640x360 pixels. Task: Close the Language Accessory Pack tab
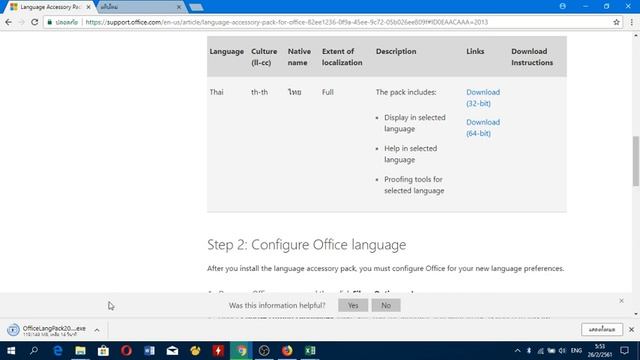[x=89, y=7]
